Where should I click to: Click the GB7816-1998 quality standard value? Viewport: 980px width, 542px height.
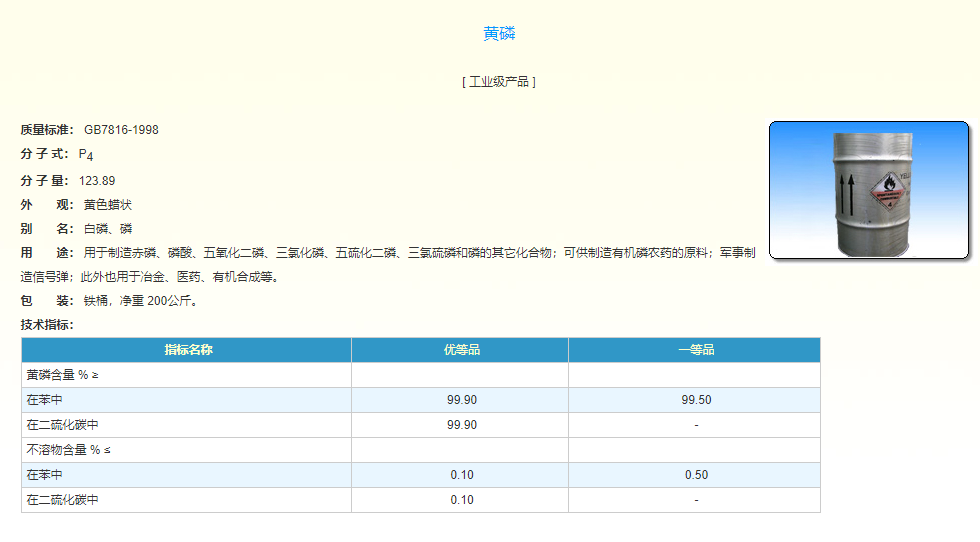coord(121,130)
